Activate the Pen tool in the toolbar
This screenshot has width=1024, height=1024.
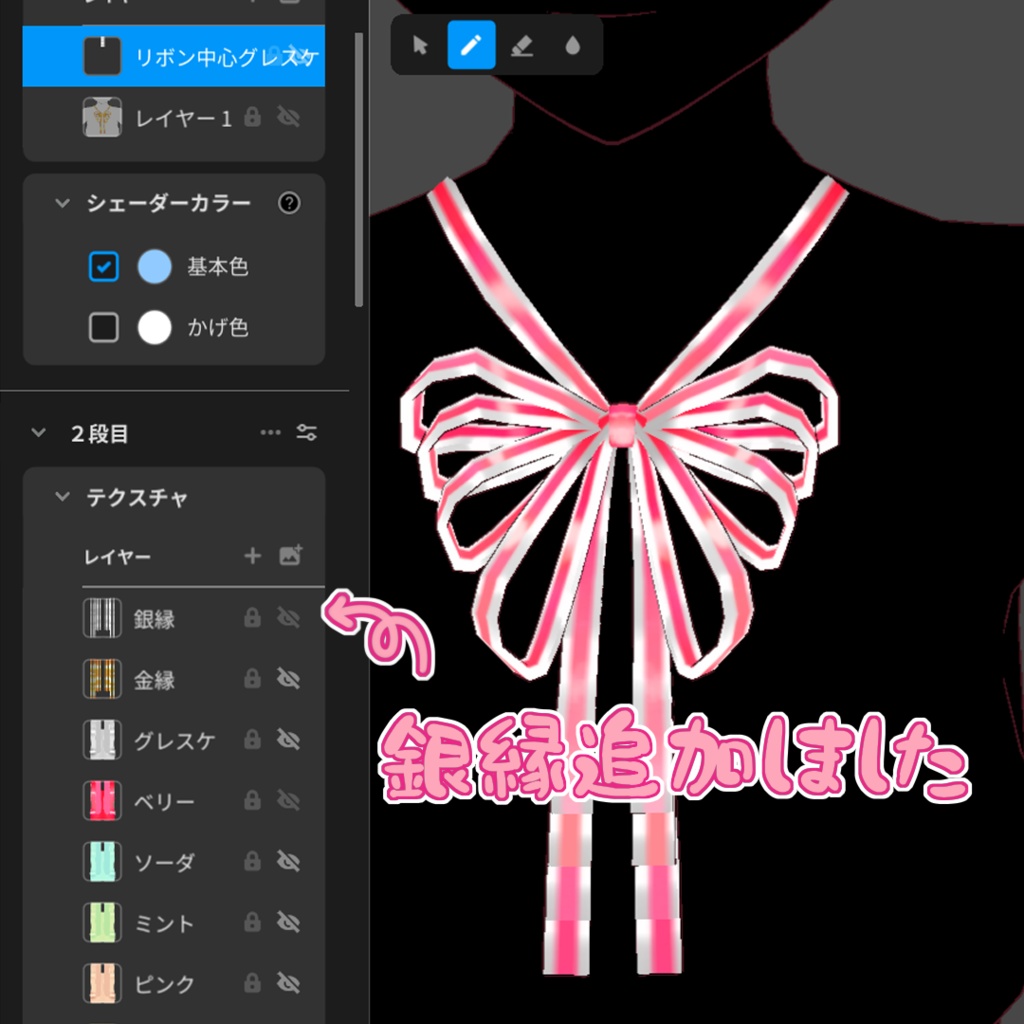[x=472, y=45]
